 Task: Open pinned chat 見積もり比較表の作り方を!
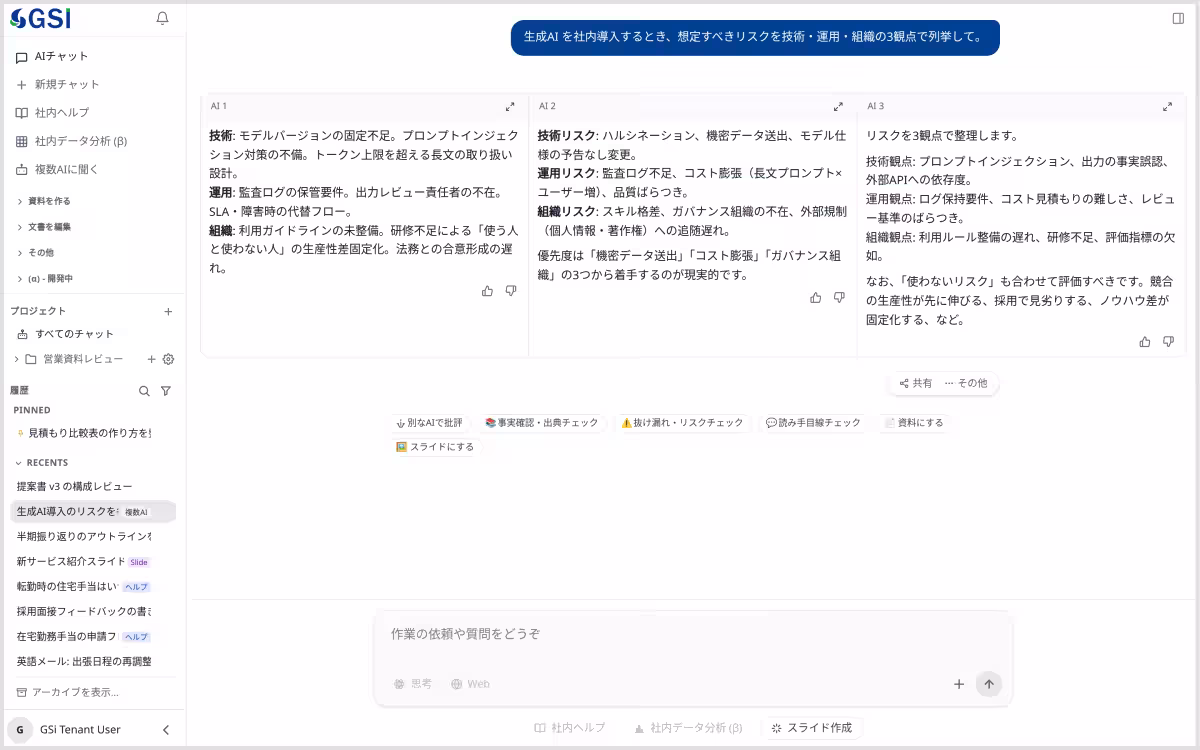point(92,433)
